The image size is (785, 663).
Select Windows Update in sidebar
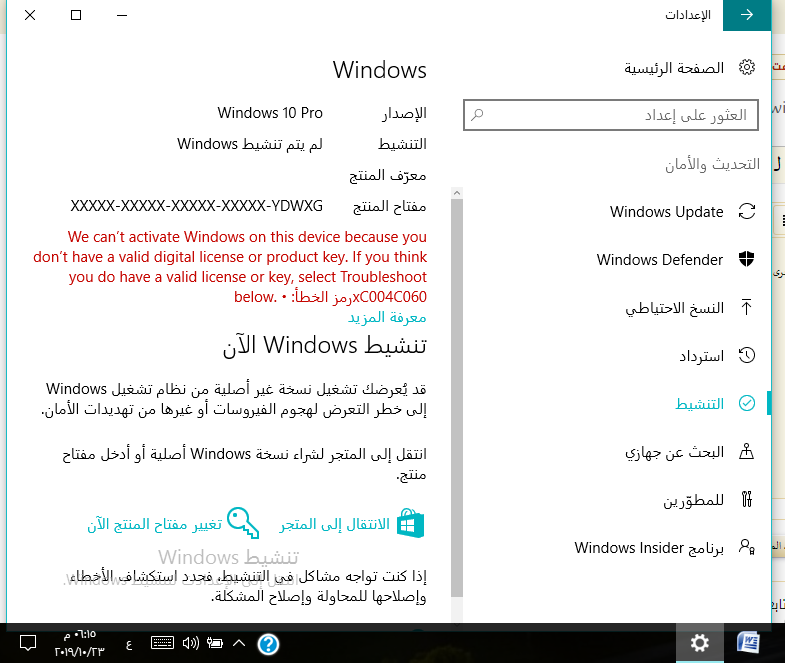click(x=666, y=212)
